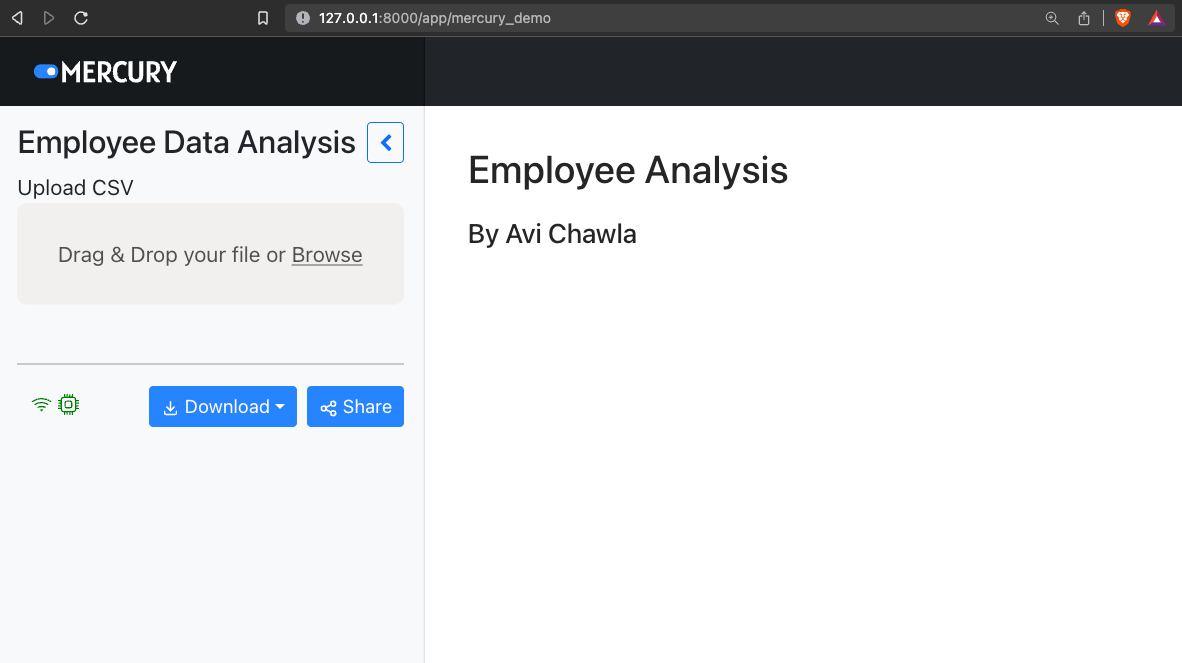The width and height of the screenshot is (1182, 663).
Task: Open the Brave Rewards triangle icon
Action: 1156,18
